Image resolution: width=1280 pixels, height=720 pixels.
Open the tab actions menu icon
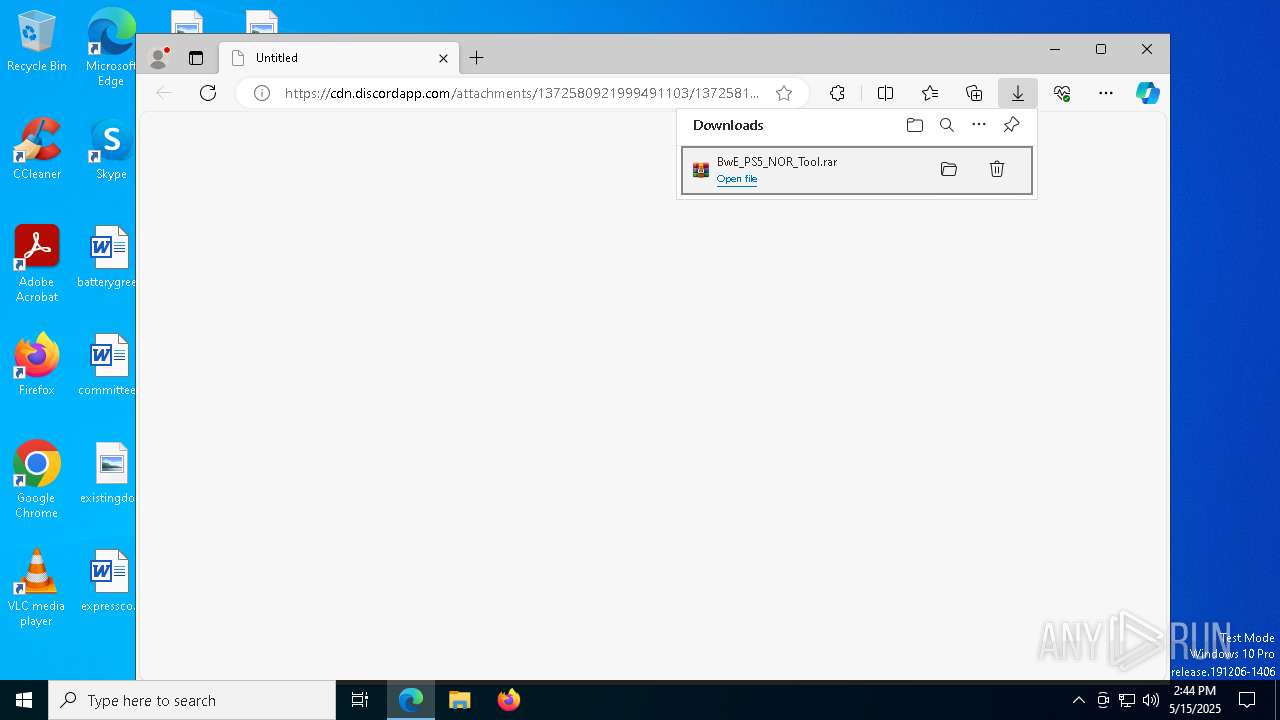(196, 58)
